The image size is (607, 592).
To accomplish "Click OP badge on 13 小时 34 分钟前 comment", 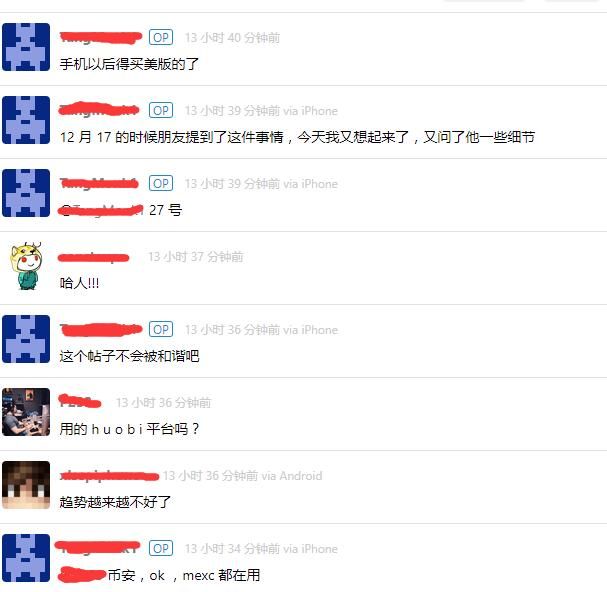I will coord(161,548).
